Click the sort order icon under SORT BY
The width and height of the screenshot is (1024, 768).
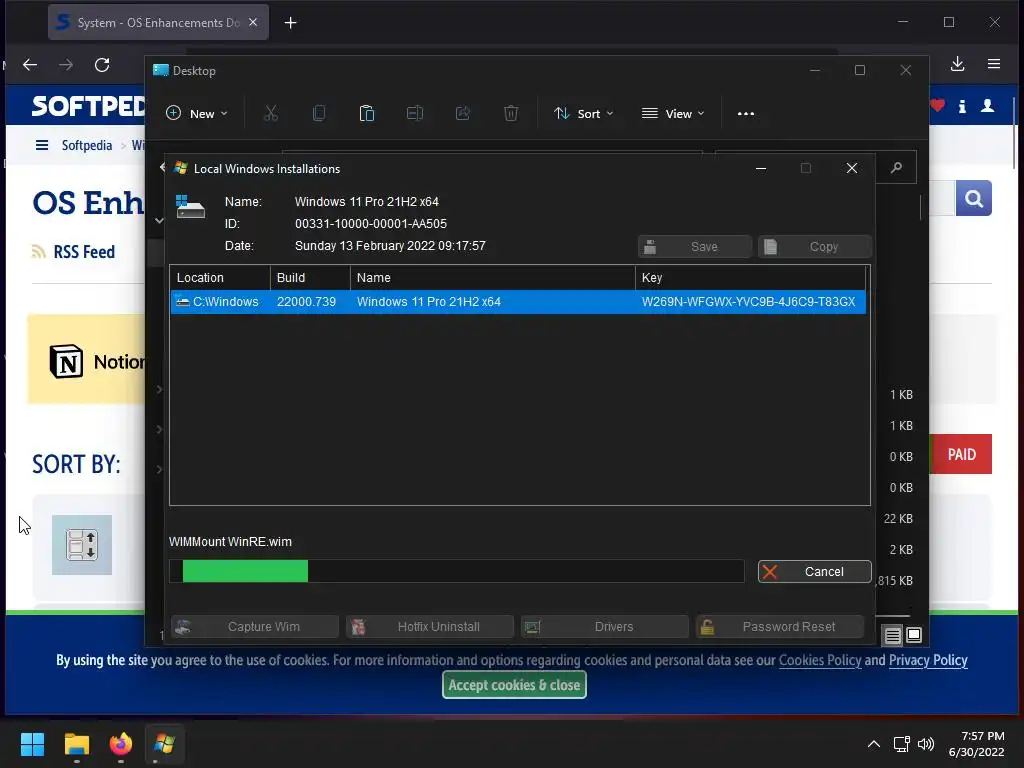82,545
